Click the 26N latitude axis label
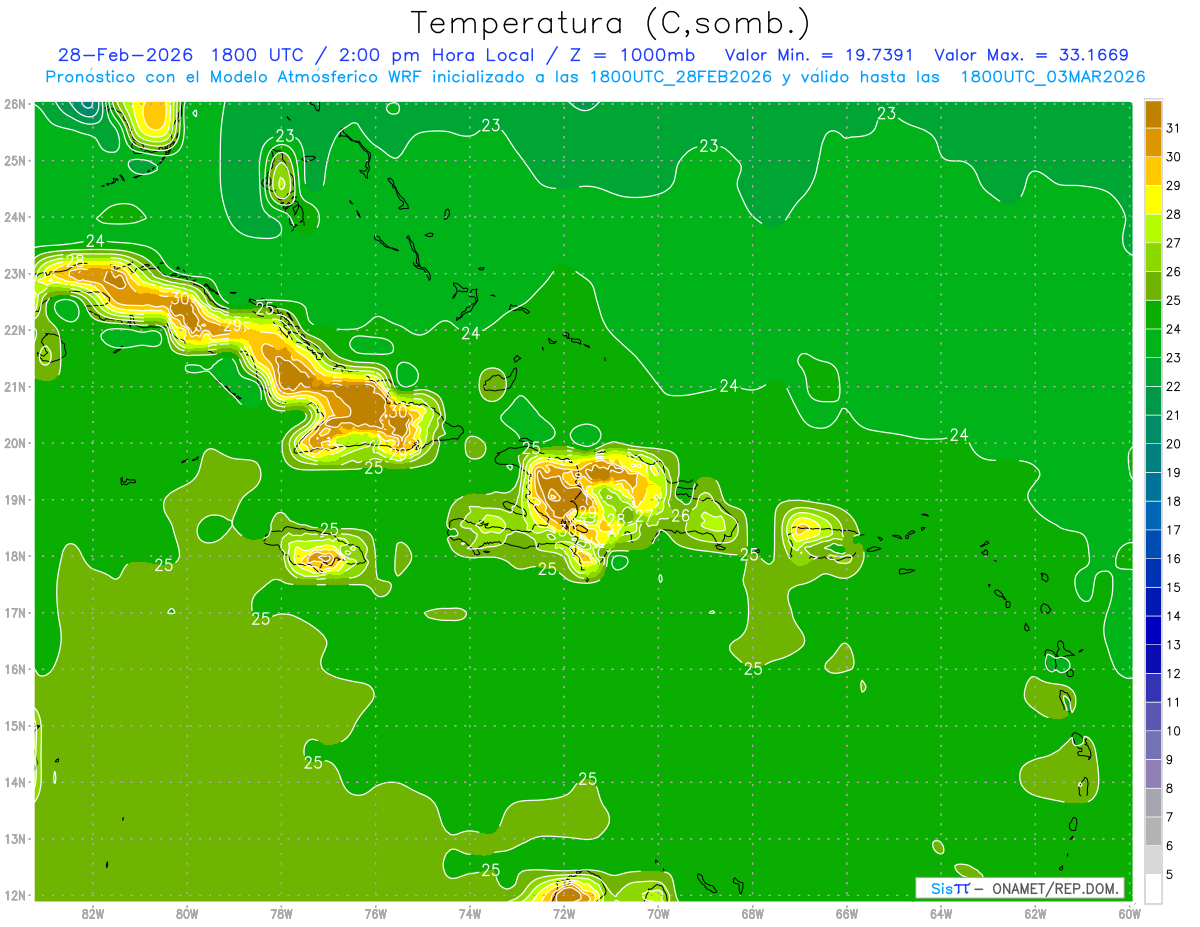This screenshot has width=1200, height=927. coord(15,104)
